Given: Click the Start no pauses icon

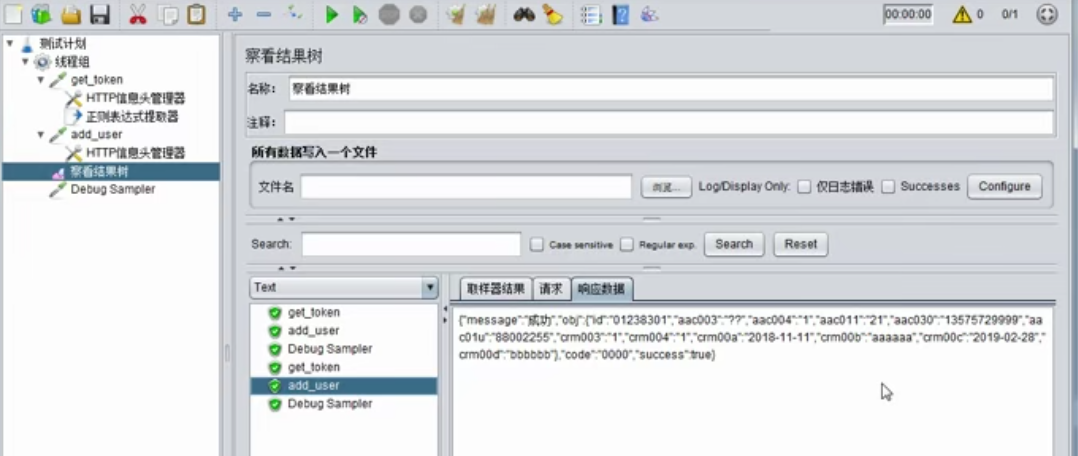Looking at the screenshot, I should [360, 14].
